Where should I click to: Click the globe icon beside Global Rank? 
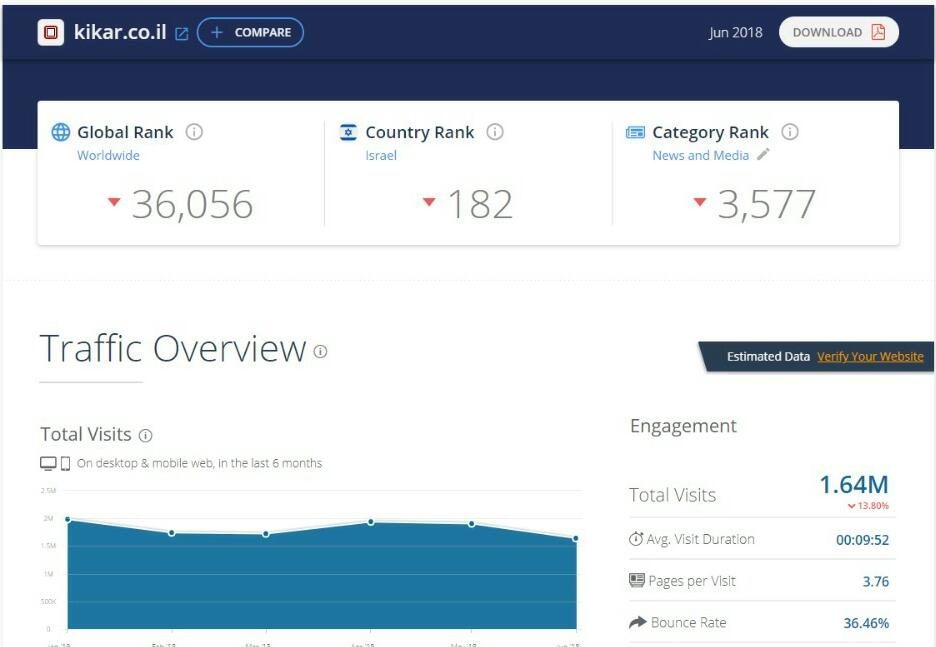[x=61, y=132]
